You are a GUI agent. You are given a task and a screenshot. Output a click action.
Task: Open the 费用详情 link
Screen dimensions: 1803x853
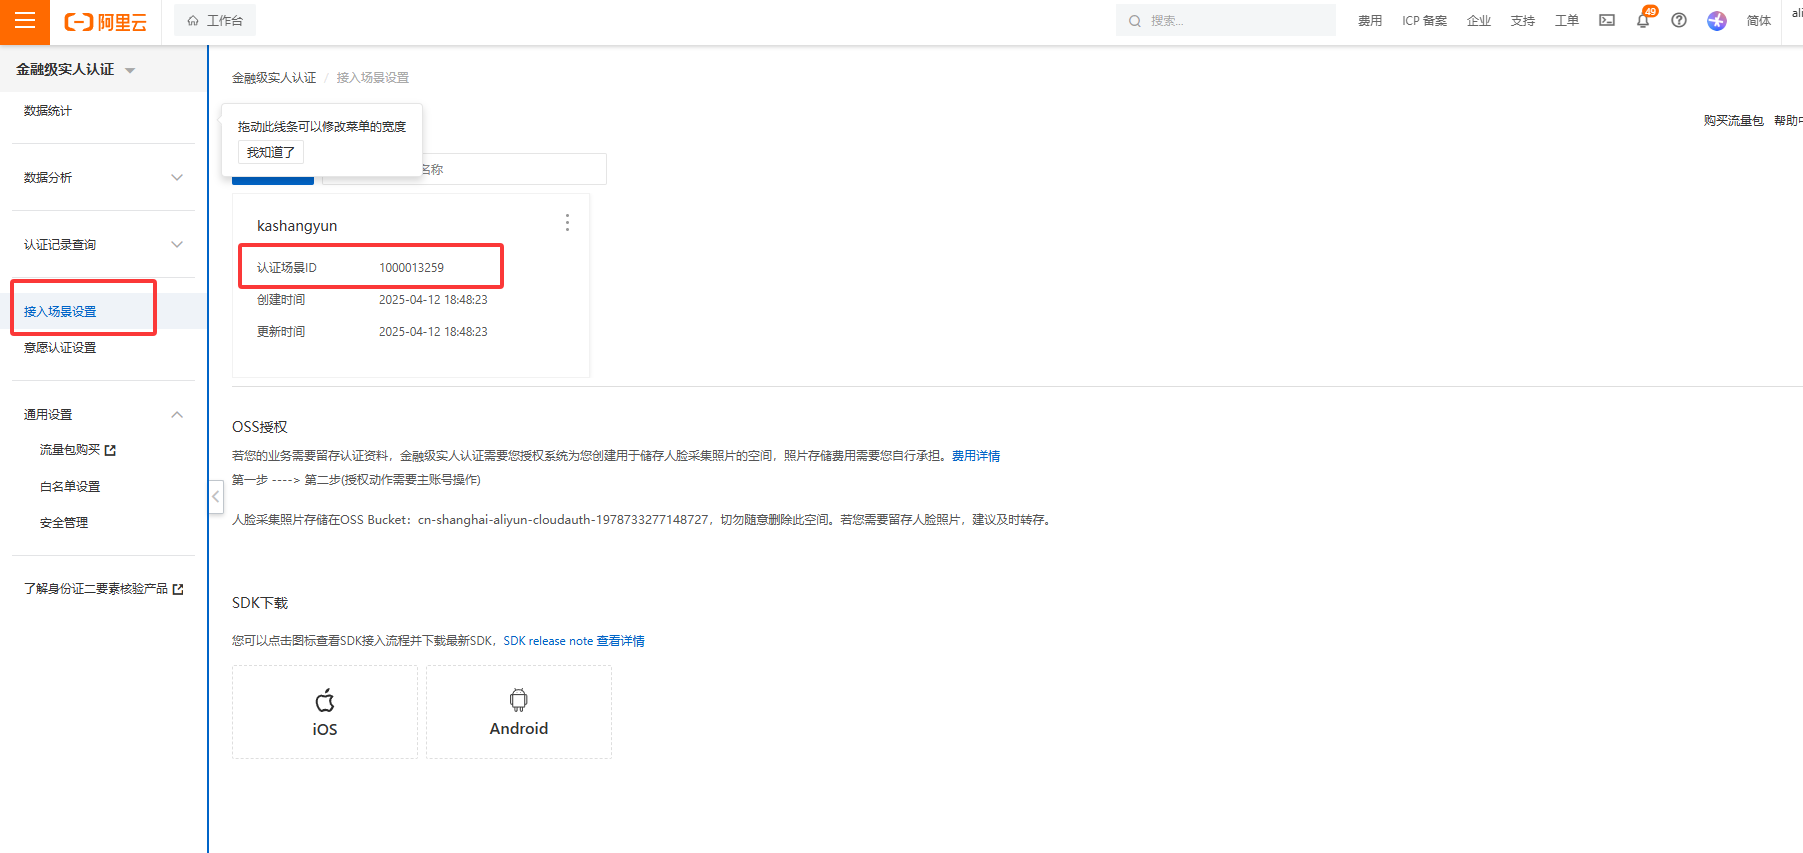[x=975, y=456]
